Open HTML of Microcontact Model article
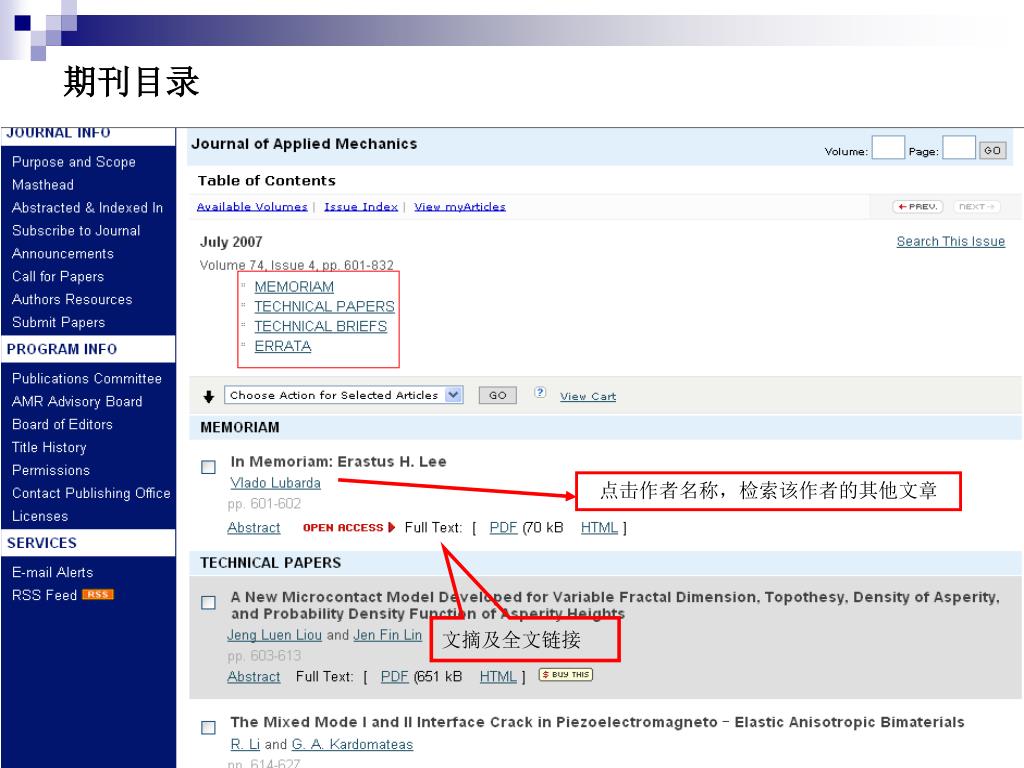1024x768 pixels. tap(498, 677)
